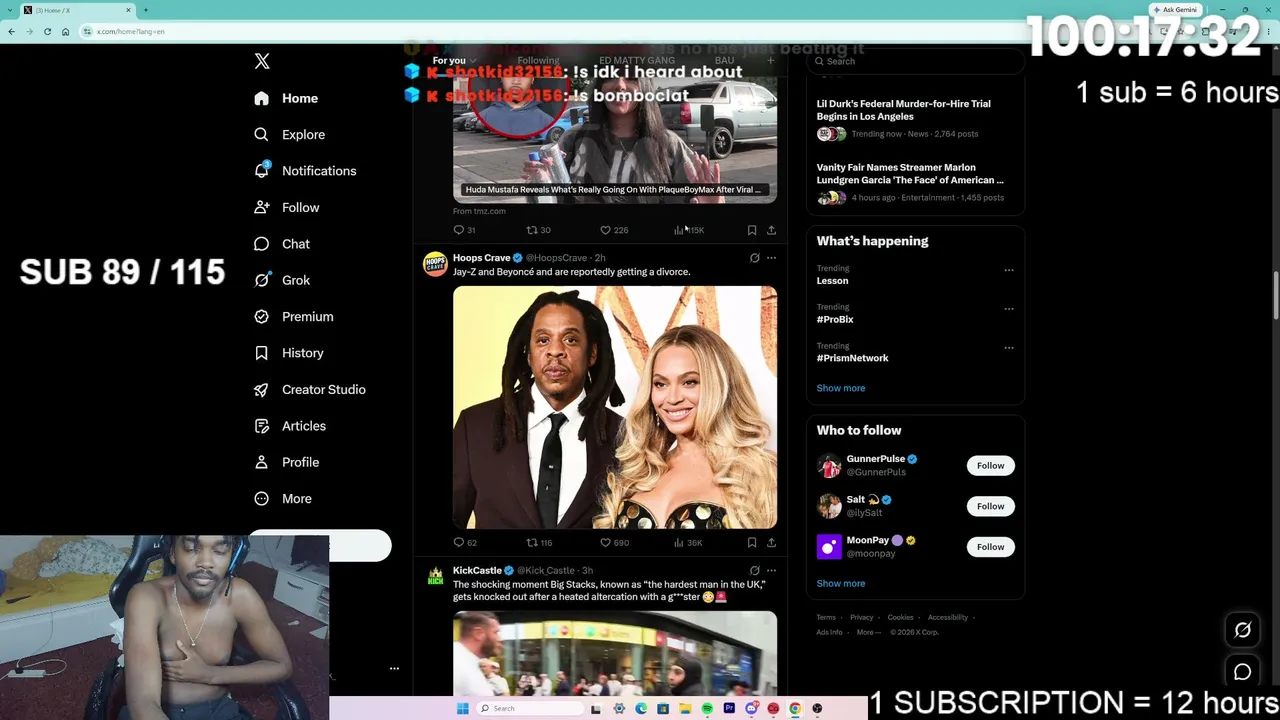Open more options on Hoops Crave post
This screenshot has width=1280, height=720.
pyautogui.click(x=771, y=258)
